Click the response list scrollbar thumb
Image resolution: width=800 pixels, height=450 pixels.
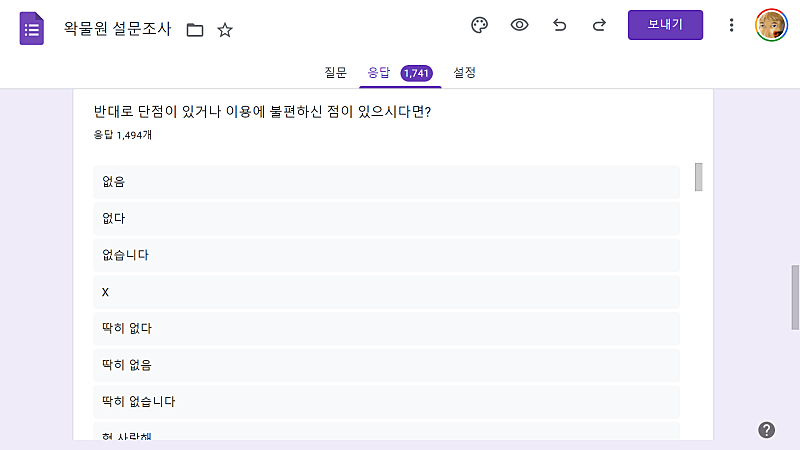click(698, 177)
